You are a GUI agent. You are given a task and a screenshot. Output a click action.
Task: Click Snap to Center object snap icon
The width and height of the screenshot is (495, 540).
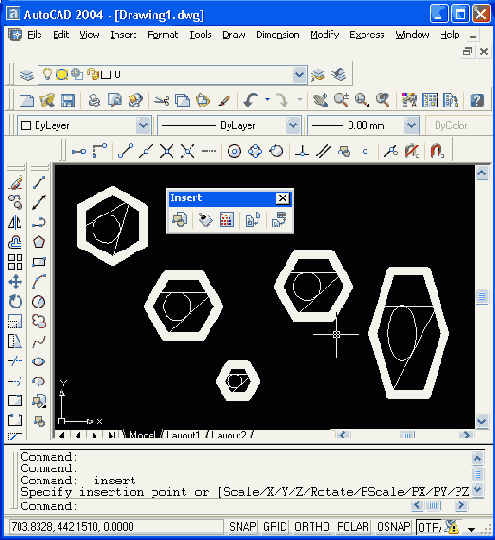(234, 151)
